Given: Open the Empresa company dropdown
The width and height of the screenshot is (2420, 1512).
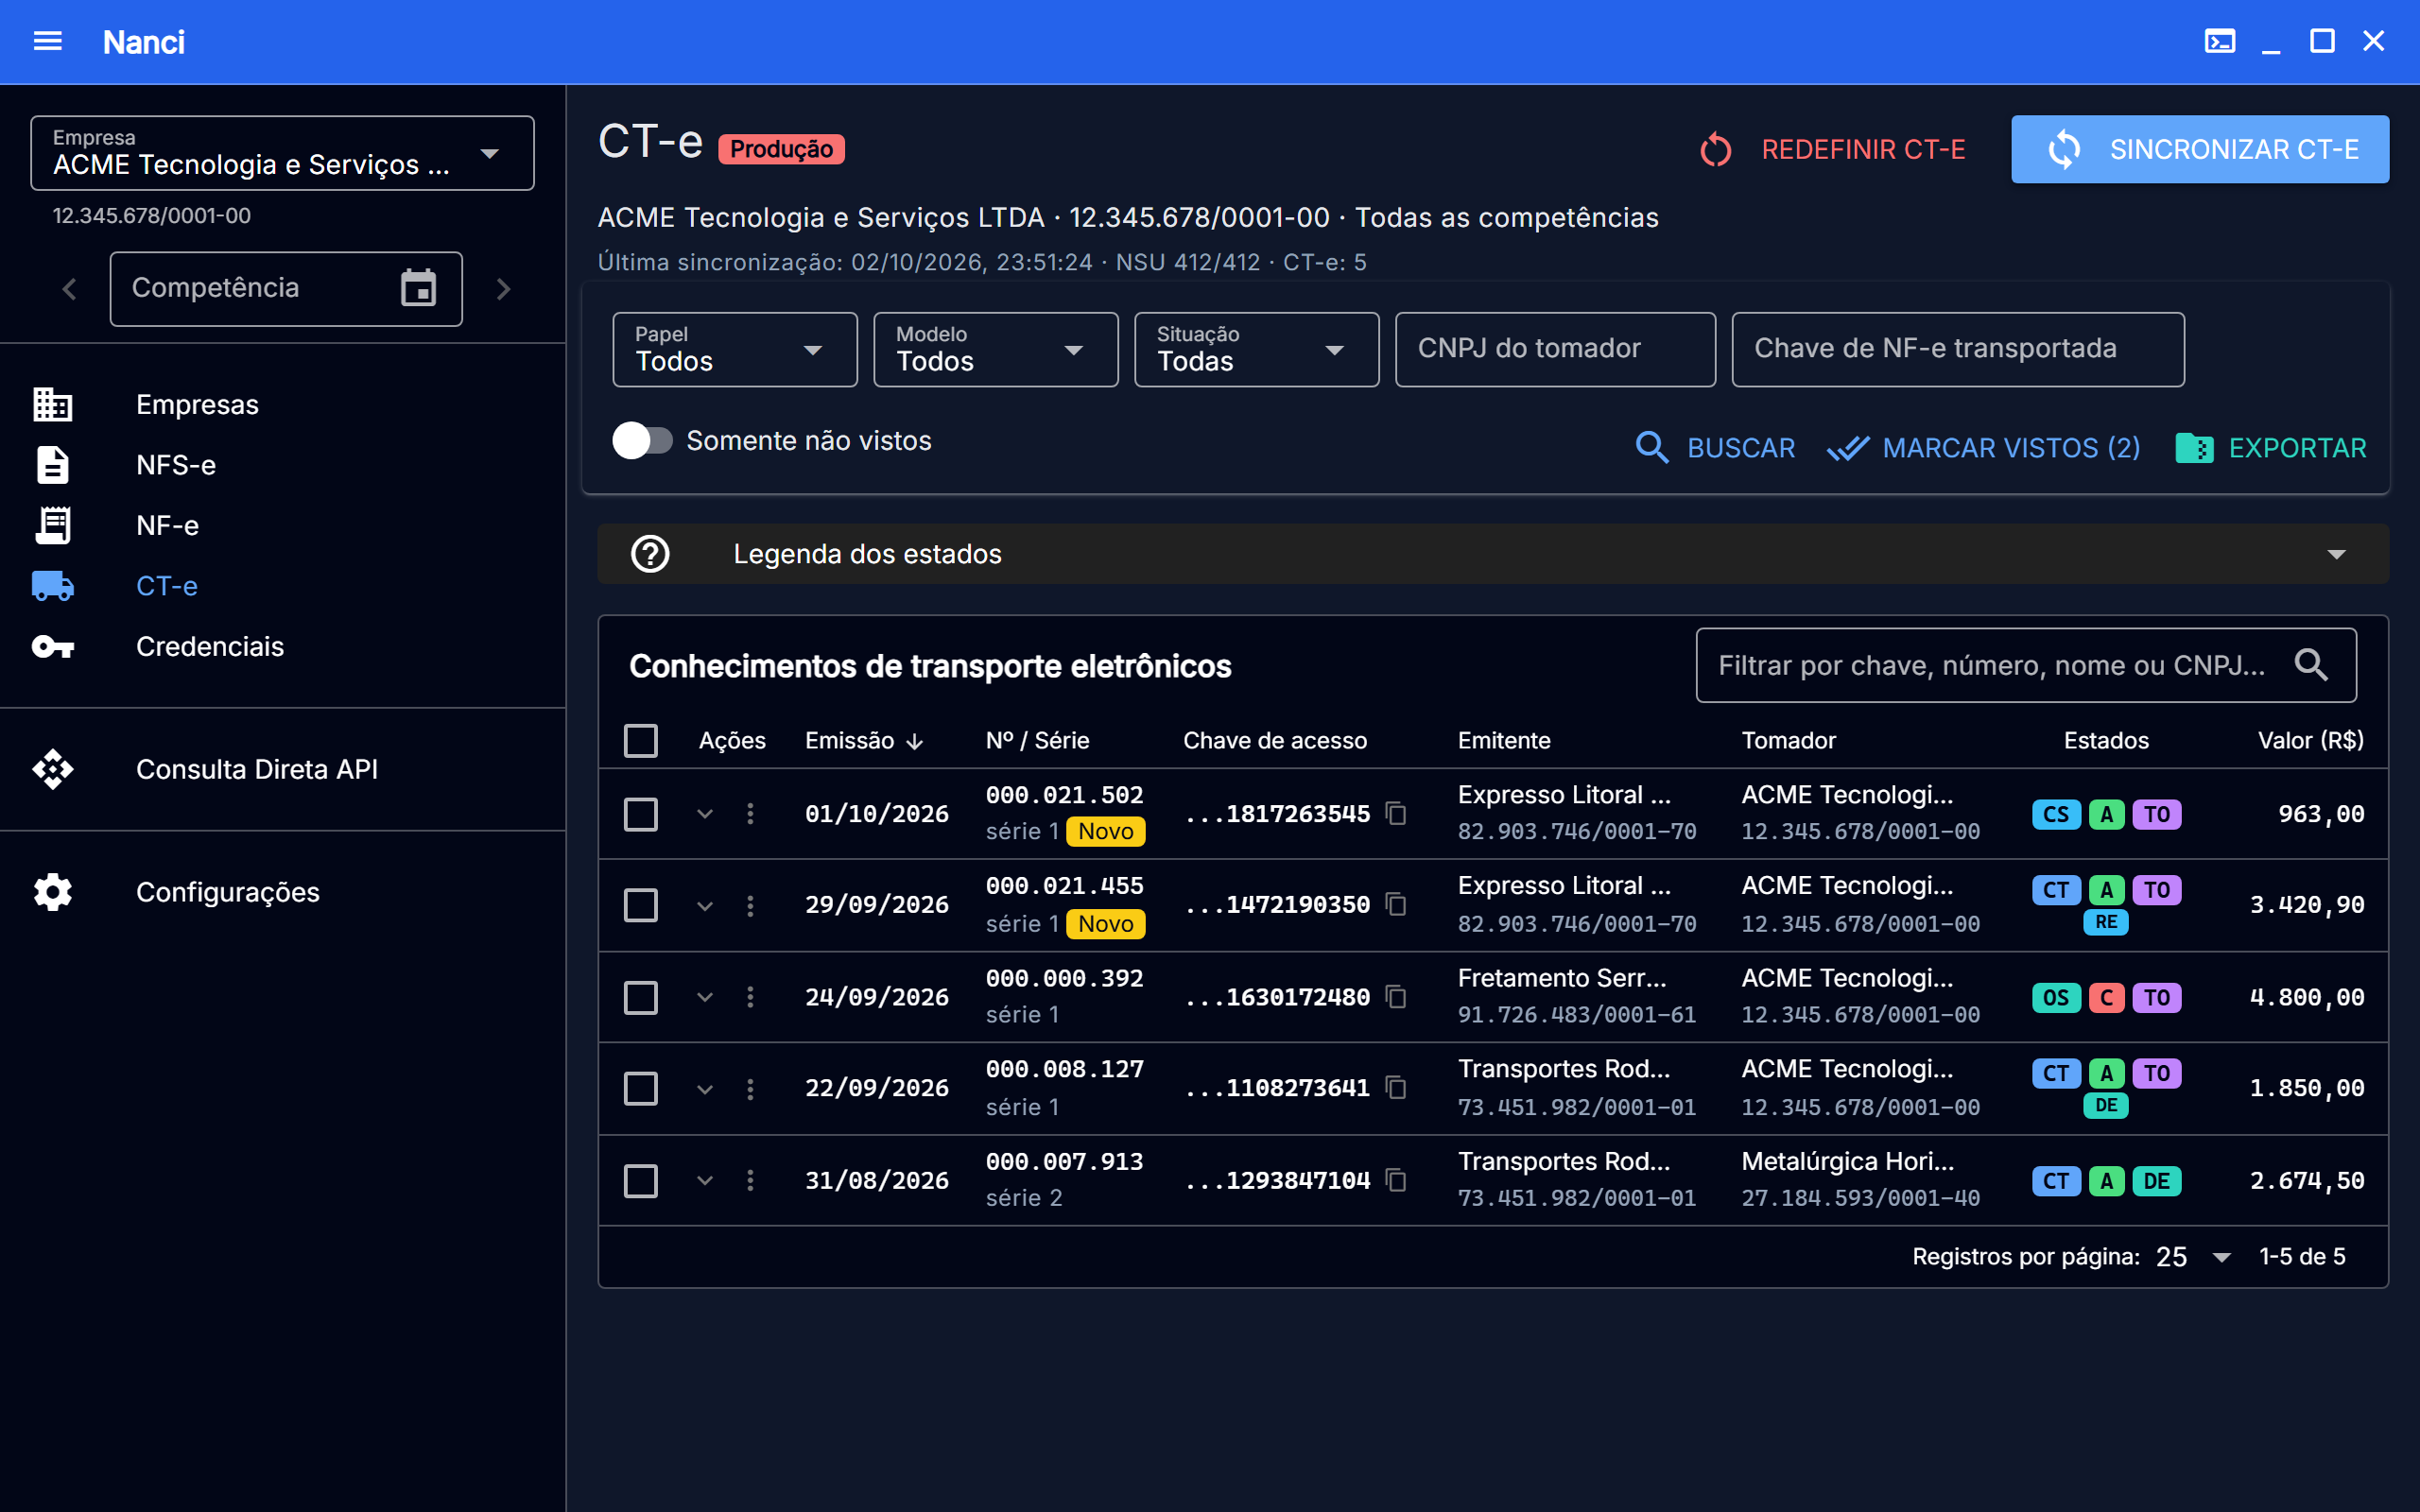Looking at the screenshot, I should (282, 153).
